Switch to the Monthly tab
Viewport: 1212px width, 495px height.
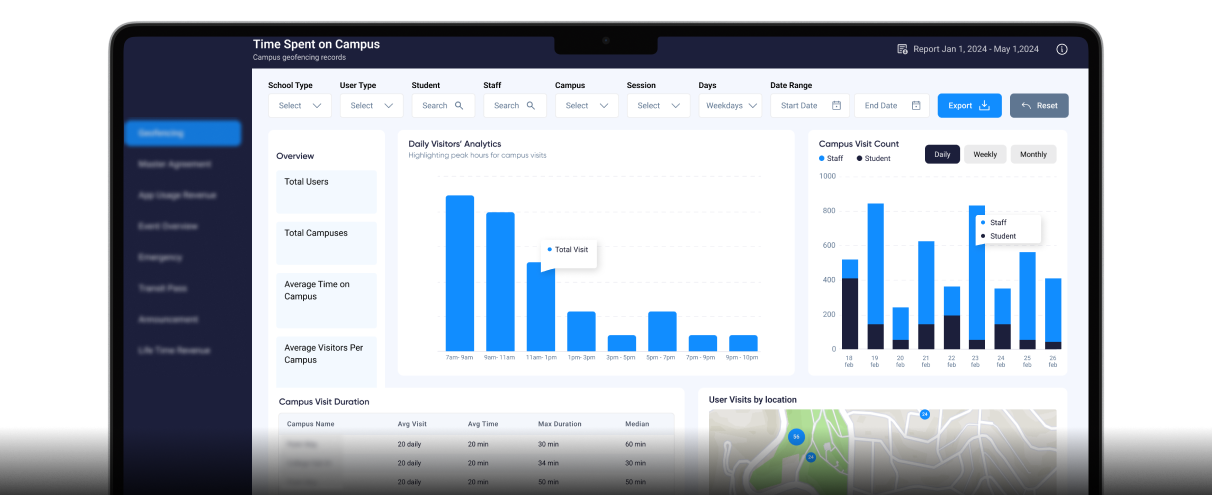(x=1033, y=154)
